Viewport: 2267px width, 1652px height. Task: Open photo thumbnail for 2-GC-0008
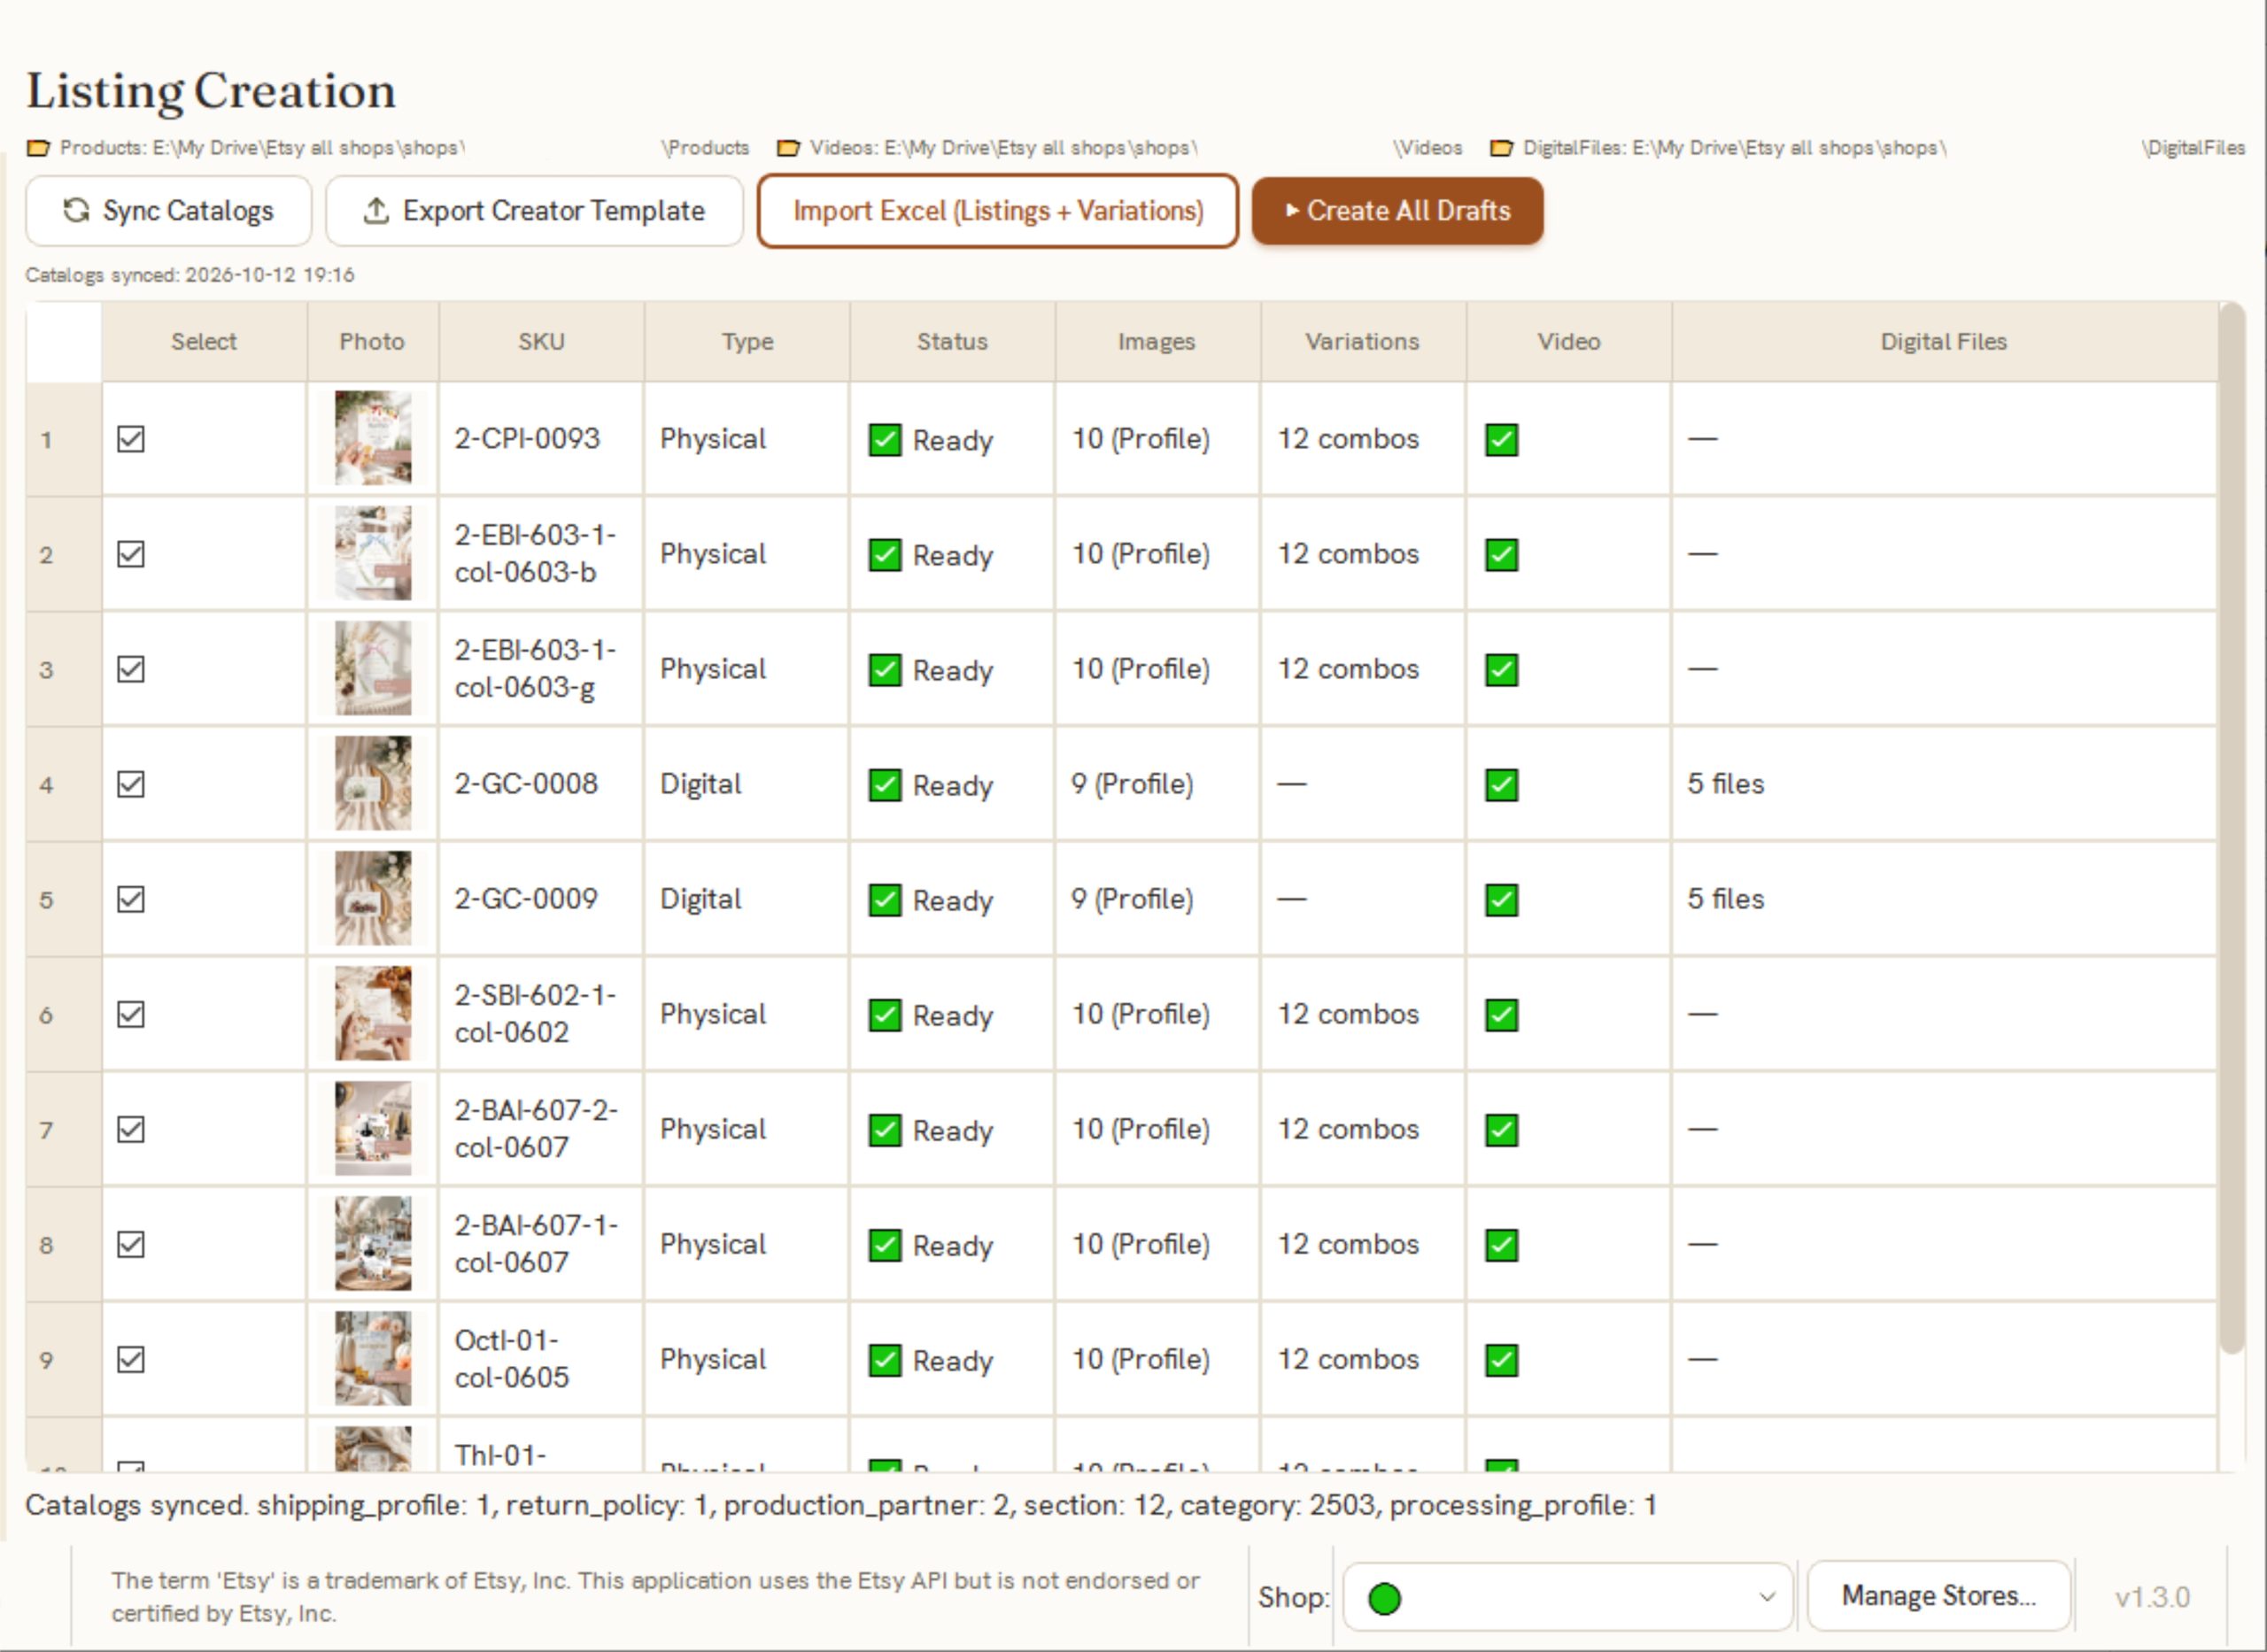(373, 783)
